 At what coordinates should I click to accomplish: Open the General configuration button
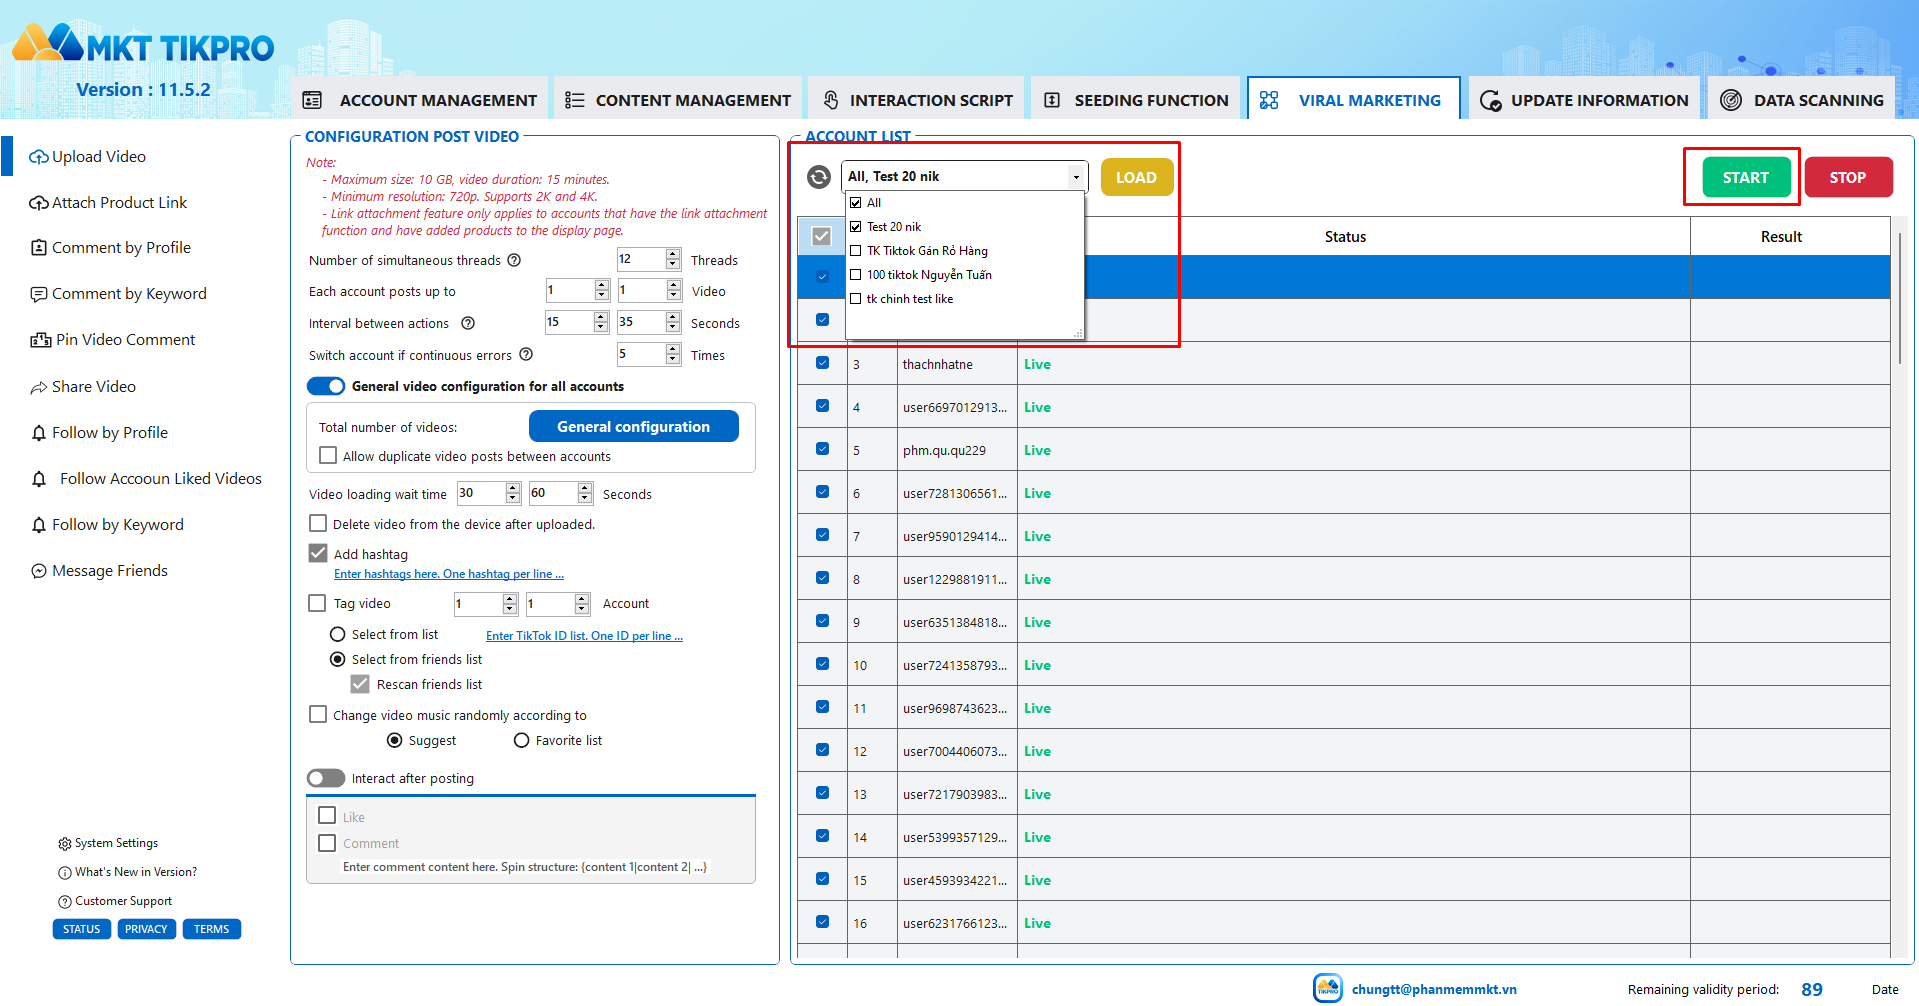pyautogui.click(x=634, y=426)
